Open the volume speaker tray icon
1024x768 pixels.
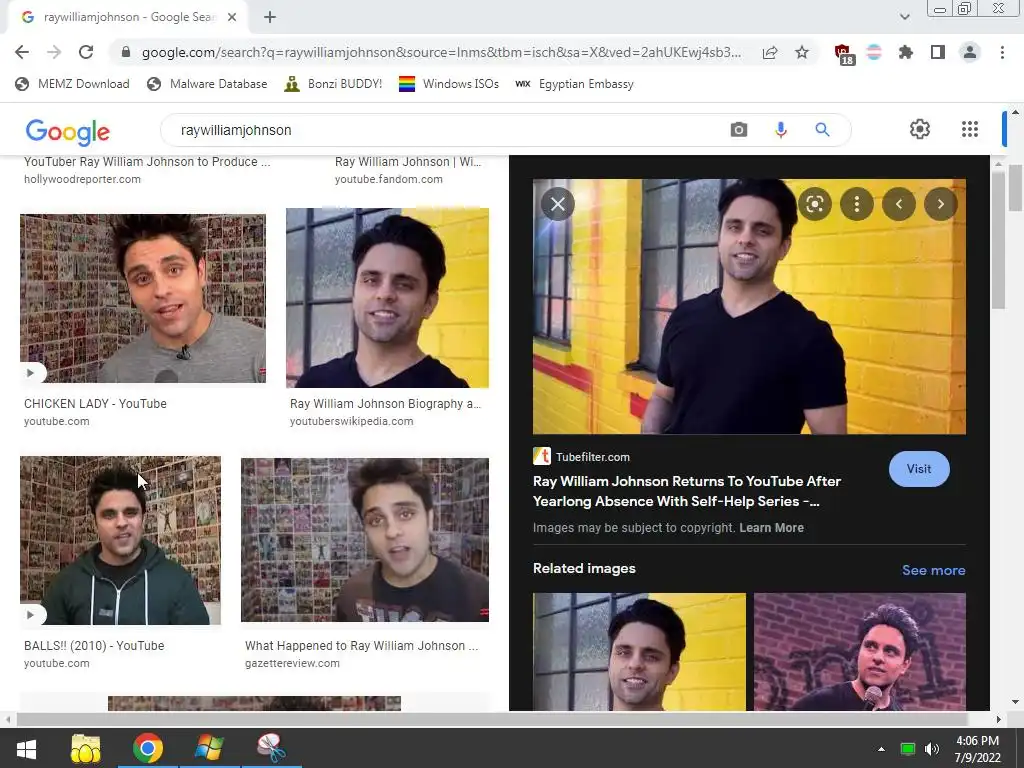932,749
